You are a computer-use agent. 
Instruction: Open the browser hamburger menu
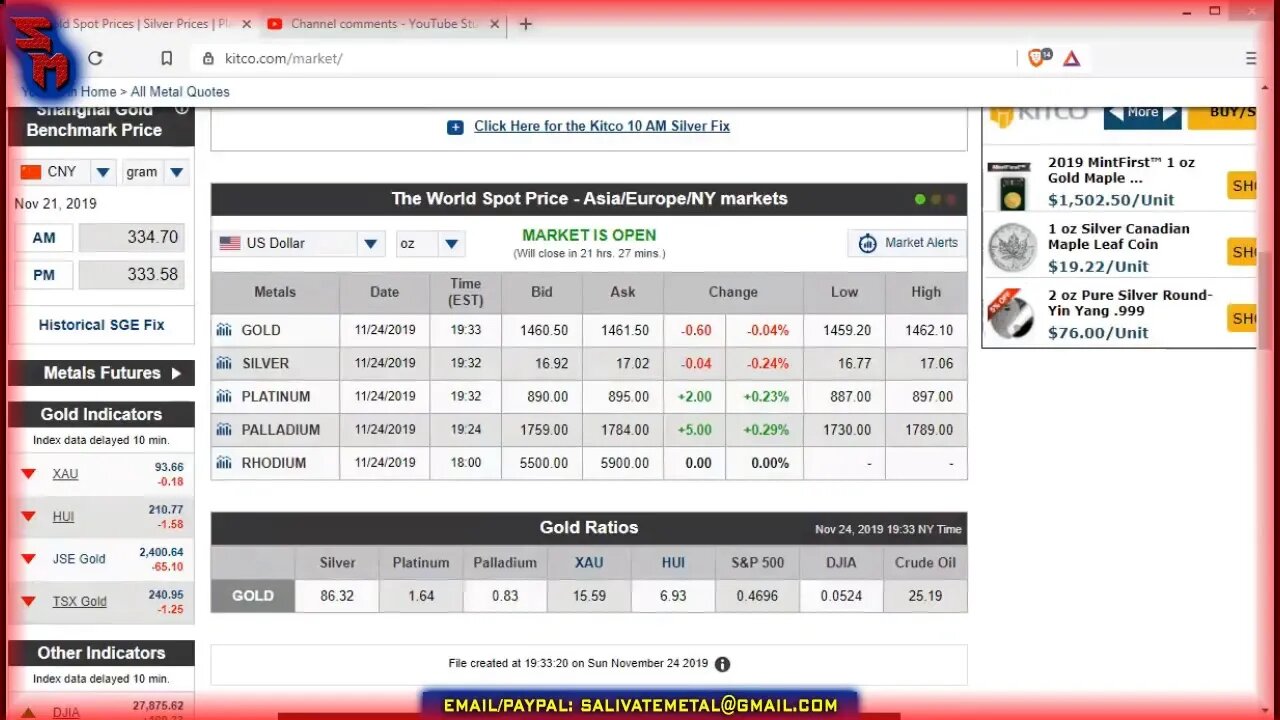tap(1251, 59)
